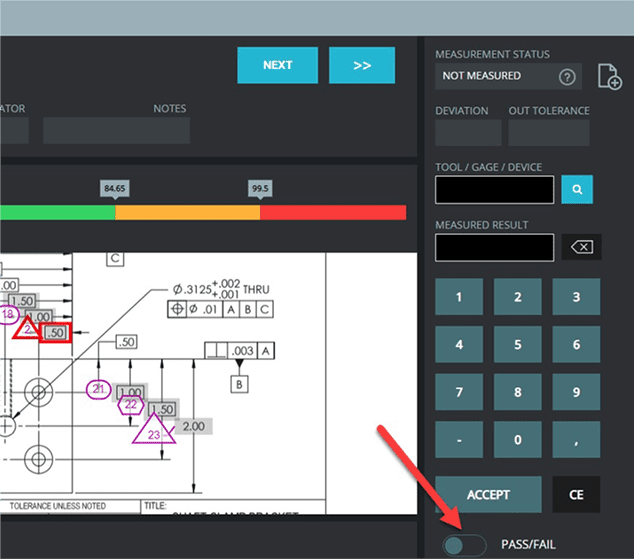634x559 pixels.
Task: Click the add document icon
Action: click(609, 76)
